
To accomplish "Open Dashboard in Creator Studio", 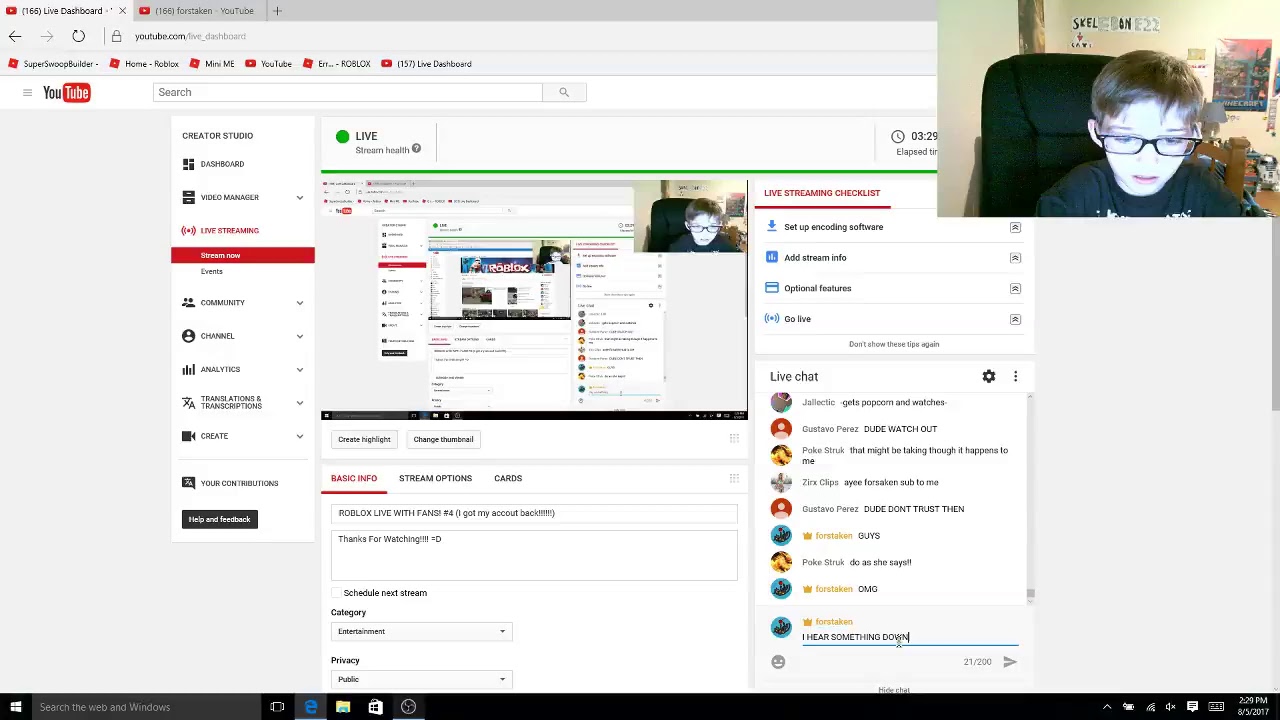I will (222, 164).
